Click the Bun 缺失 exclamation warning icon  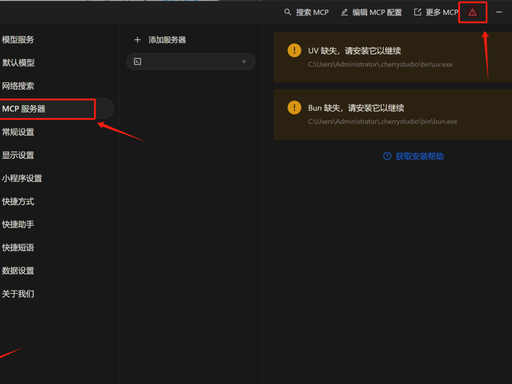[294, 108]
